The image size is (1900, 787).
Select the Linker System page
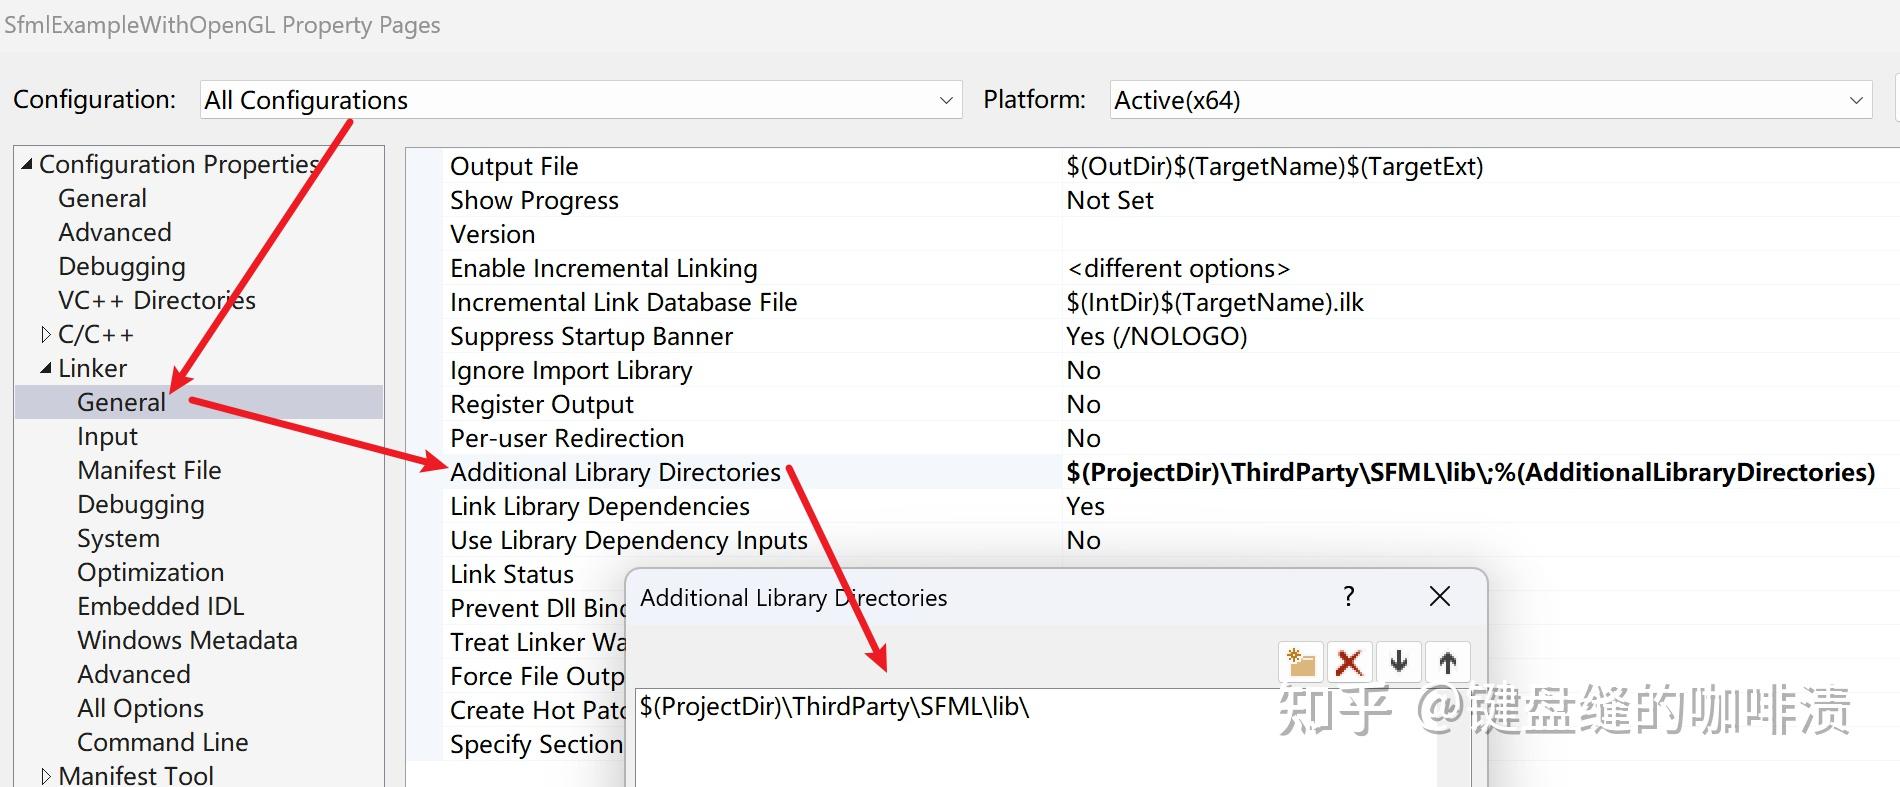click(118, 538)
